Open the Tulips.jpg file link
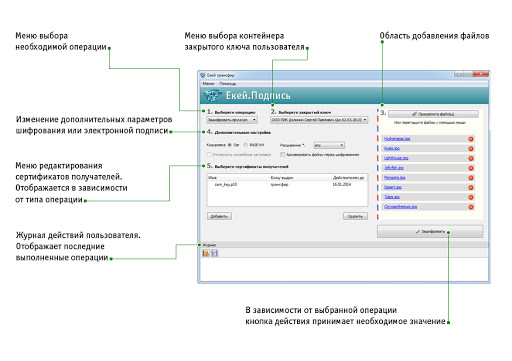This screenshot has width=512, height=361. (392, 197)
